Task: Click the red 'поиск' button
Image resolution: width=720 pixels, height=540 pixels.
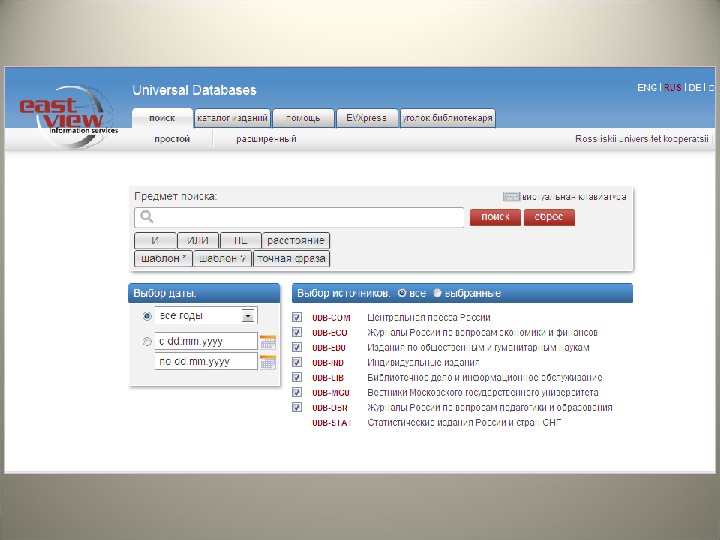Action: (x=495, y=217)
